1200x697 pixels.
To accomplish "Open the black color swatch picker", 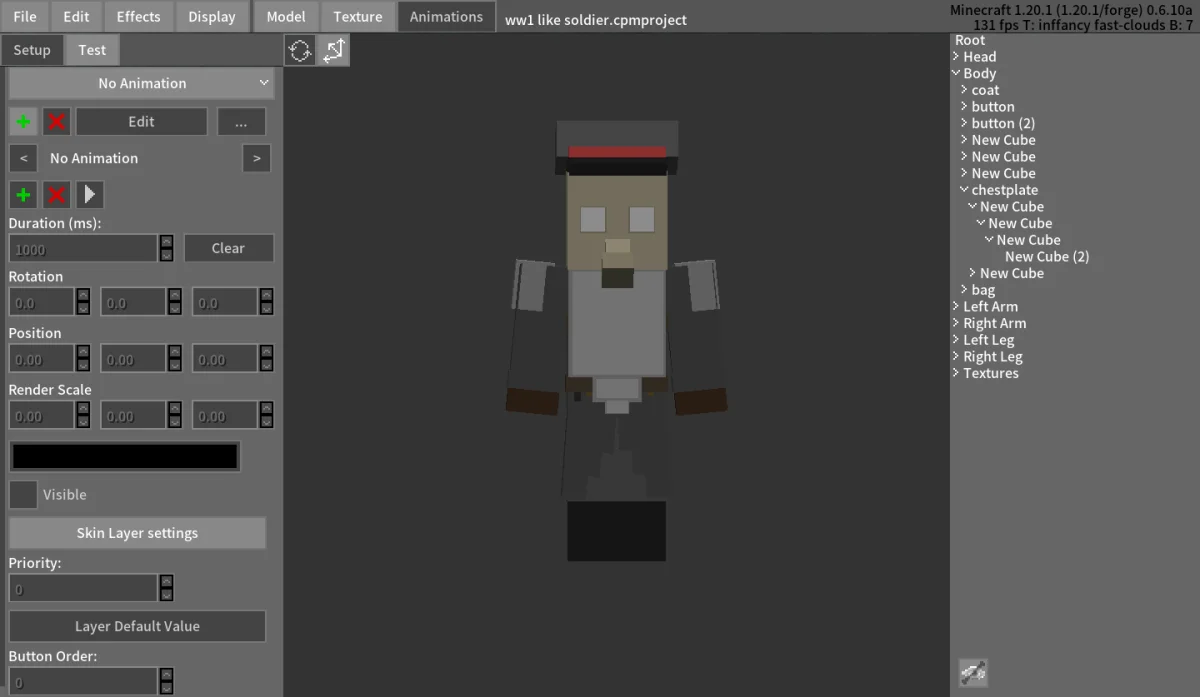I will 125,456.
